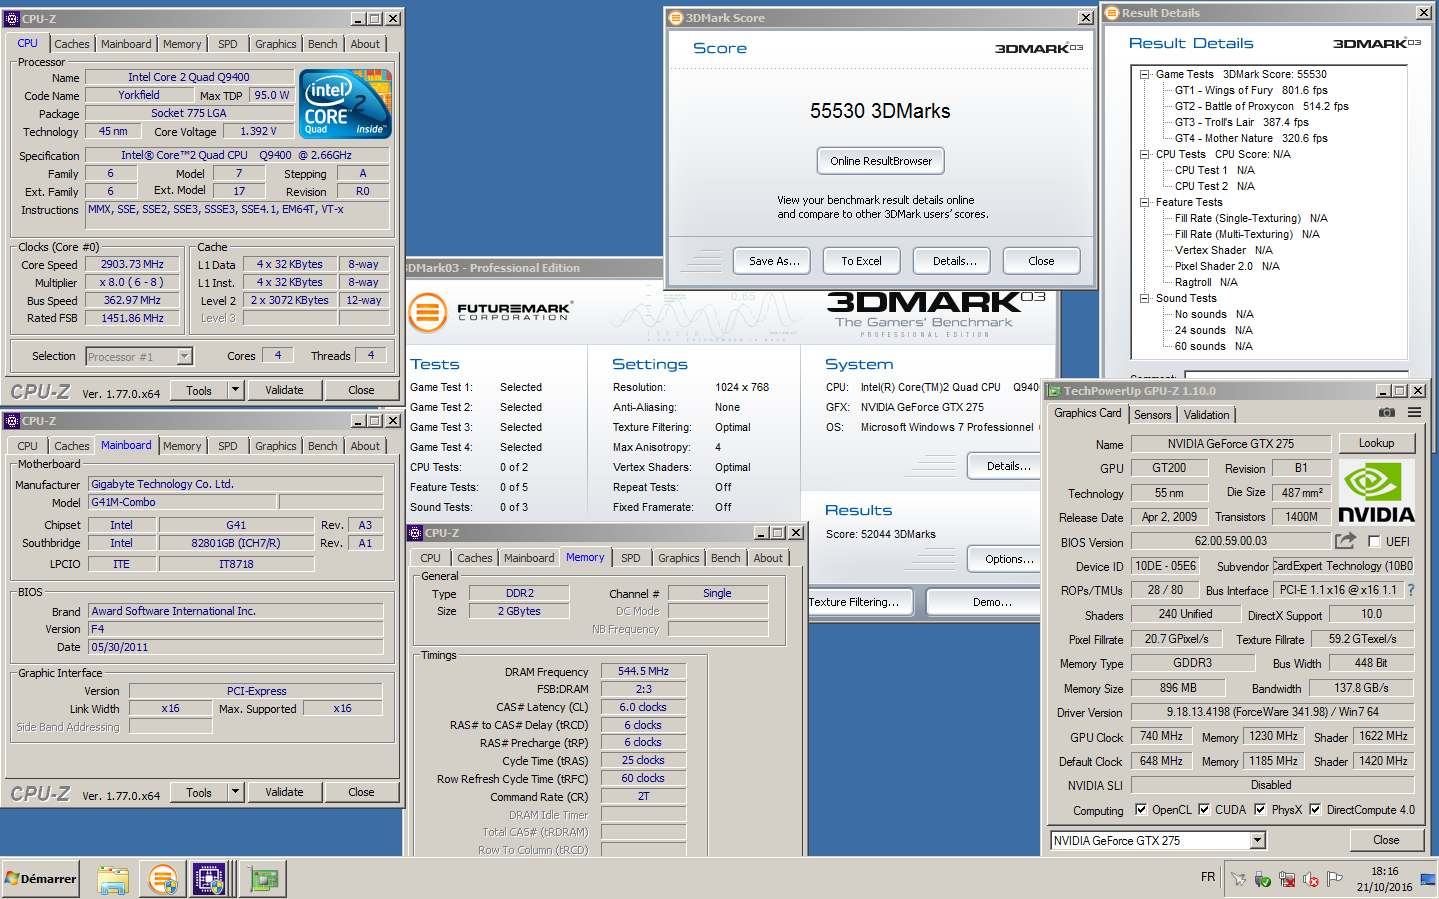Open the GPU-Z taskbar icon
The width and height of the screenshot is (1439, 899).
(x=264, y=879)
